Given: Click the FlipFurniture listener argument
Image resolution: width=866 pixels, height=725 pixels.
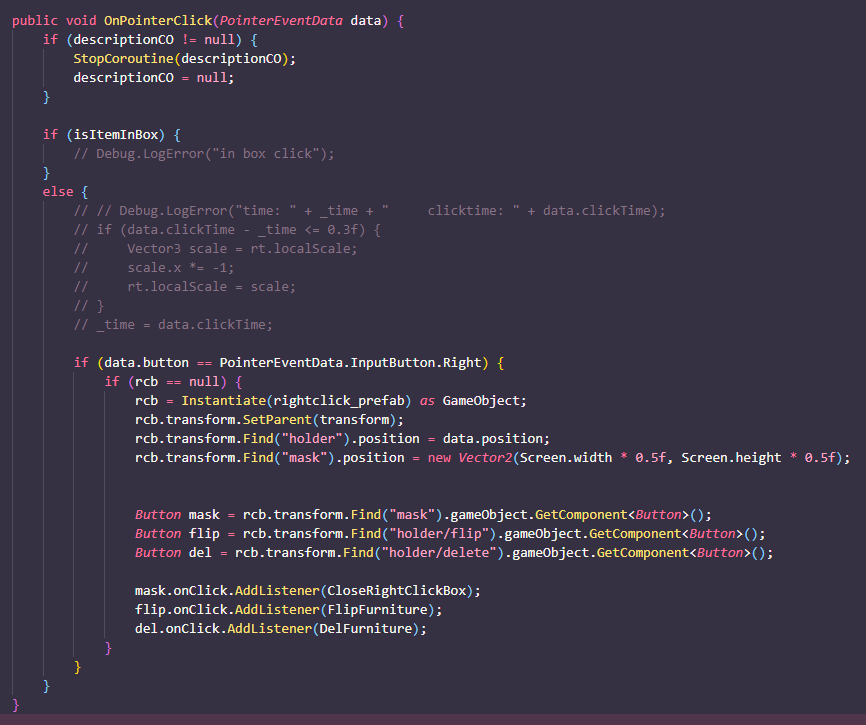Looking at the screenshot, I should (377, 610).
